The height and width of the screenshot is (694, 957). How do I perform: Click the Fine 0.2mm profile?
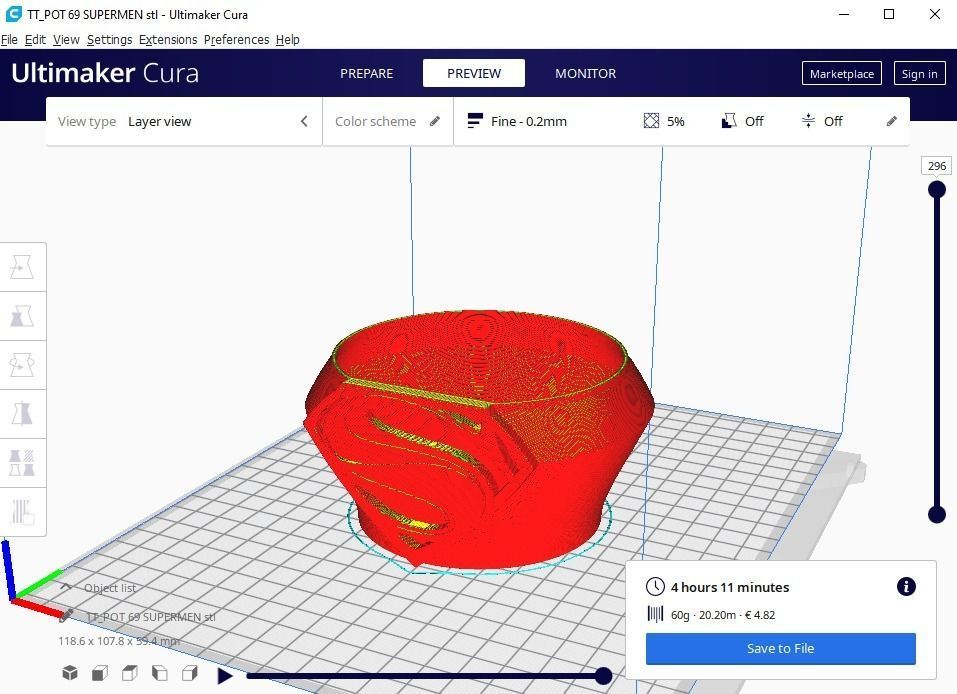(517, 121)
